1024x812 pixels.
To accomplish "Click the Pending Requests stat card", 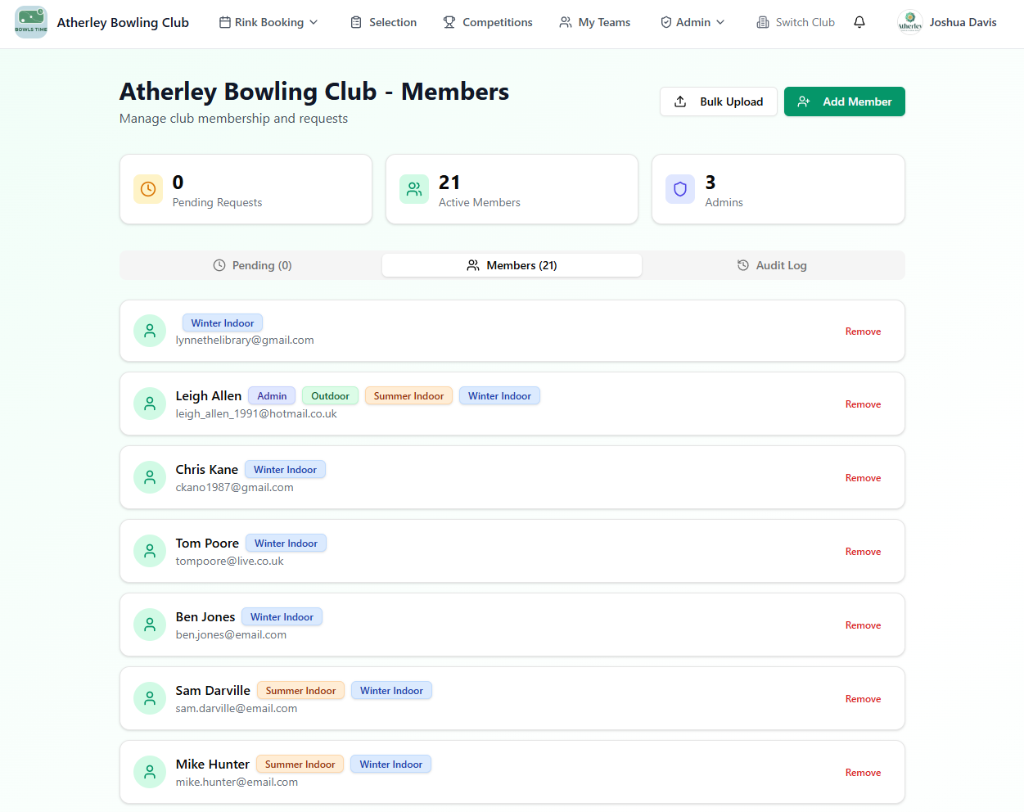I will [246, 189].
